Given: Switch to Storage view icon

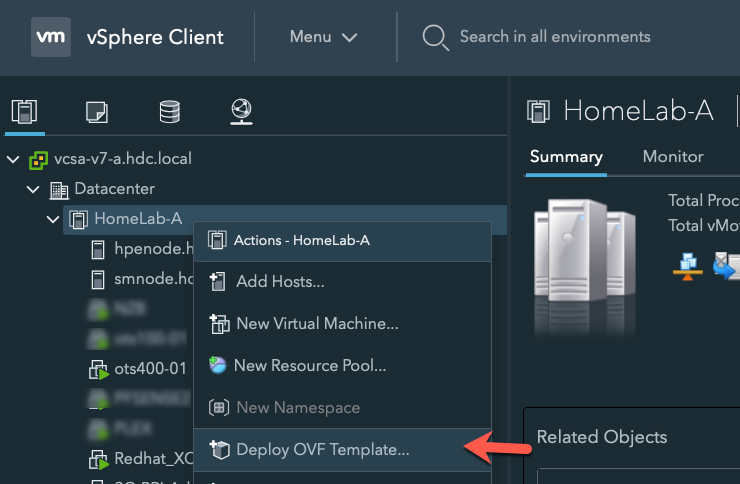Looking at the screenshot, I should point(169,112).
